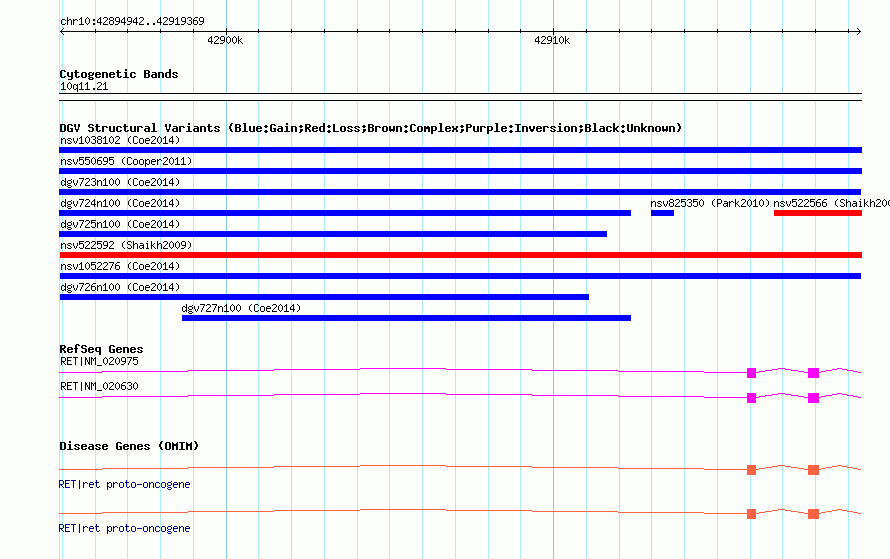Click the ruler's right arrow end

(859, 31)
